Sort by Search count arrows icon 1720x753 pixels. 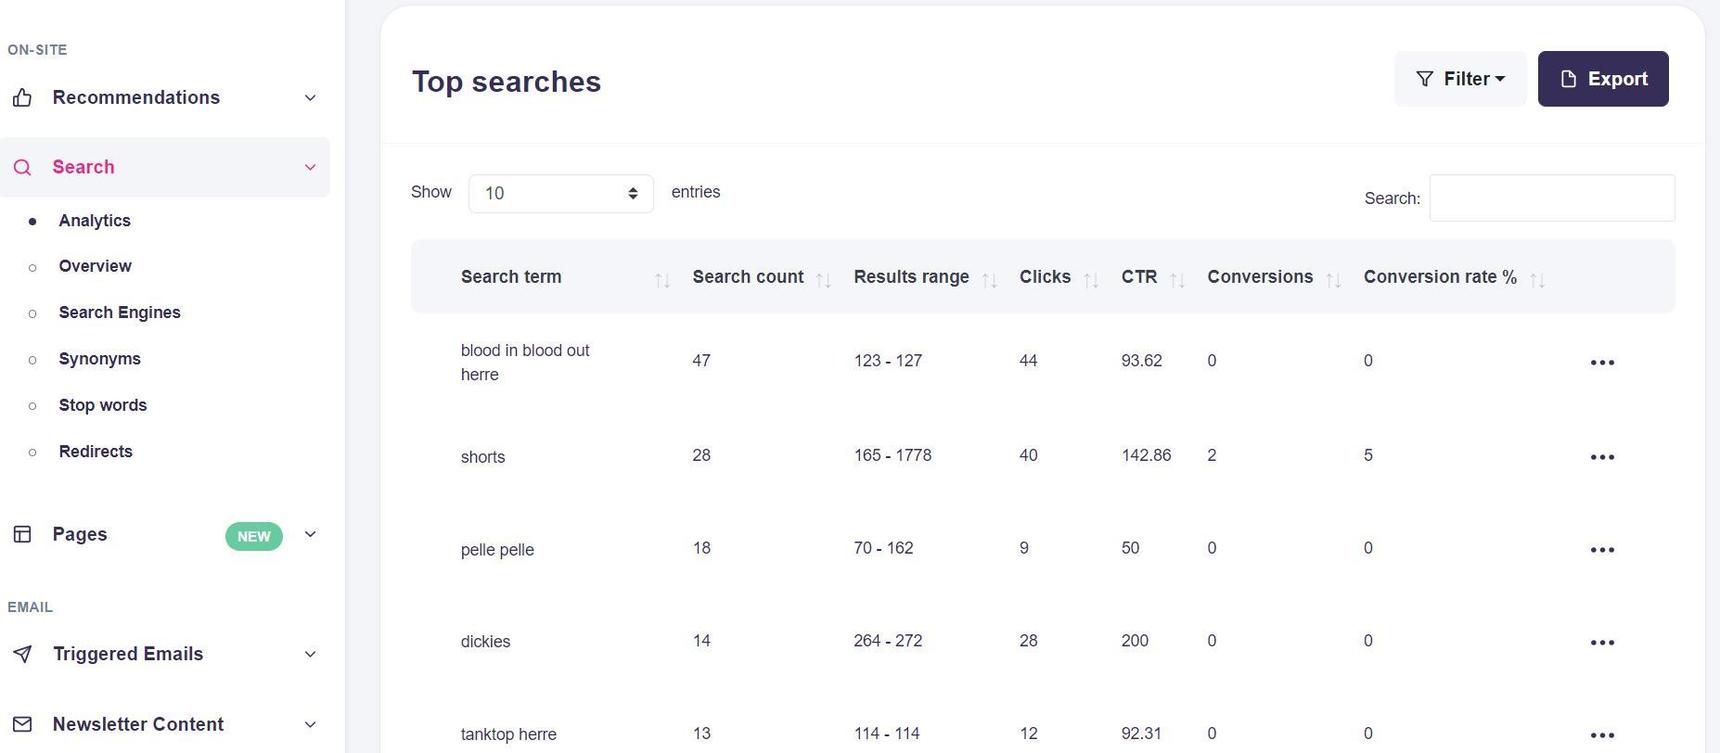pyautogui.click(x=823, y=280)
